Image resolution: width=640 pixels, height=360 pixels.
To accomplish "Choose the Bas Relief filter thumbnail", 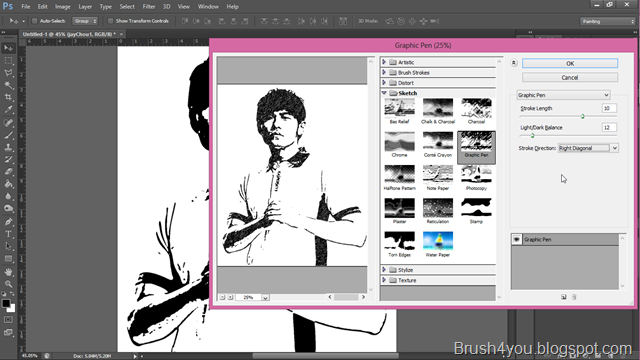I will (400, 111).
